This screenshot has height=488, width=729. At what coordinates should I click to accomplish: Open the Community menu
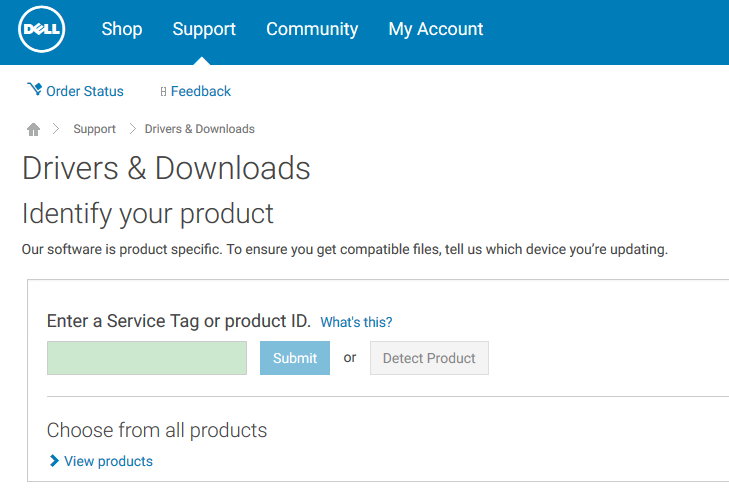[x=312, y=29]
